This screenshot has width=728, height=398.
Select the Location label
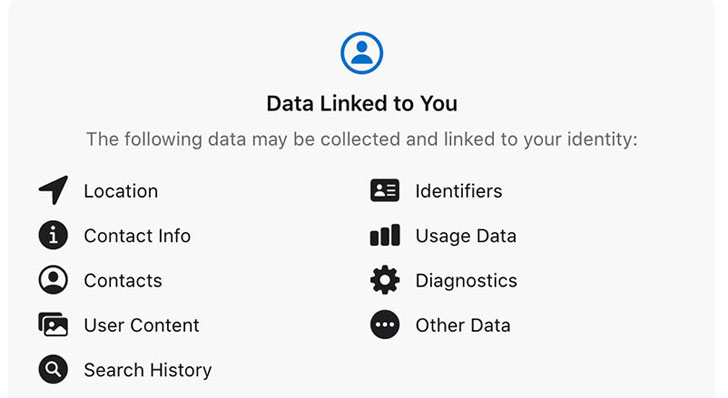(x=121, y=191)
